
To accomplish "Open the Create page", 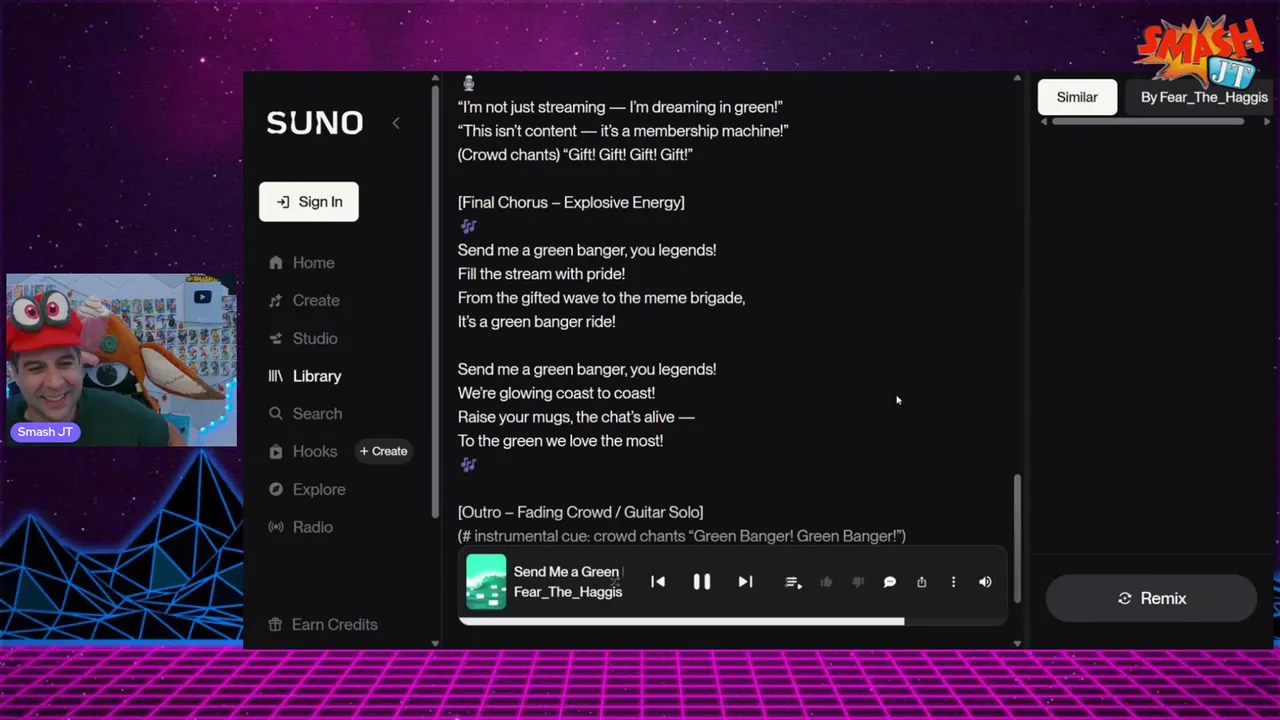I will (316, 300).
